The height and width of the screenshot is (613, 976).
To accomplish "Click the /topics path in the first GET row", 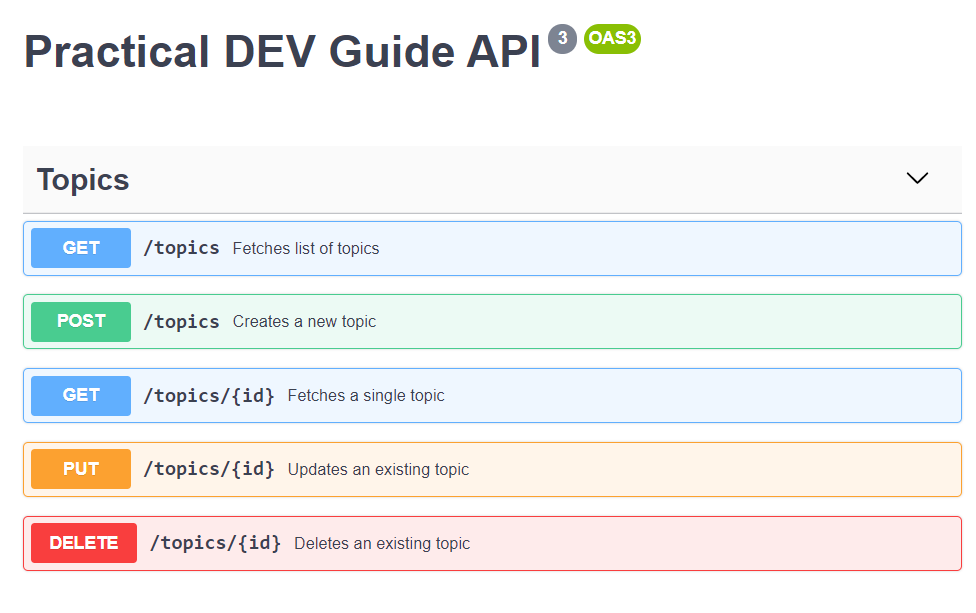I will coord(181,248).
